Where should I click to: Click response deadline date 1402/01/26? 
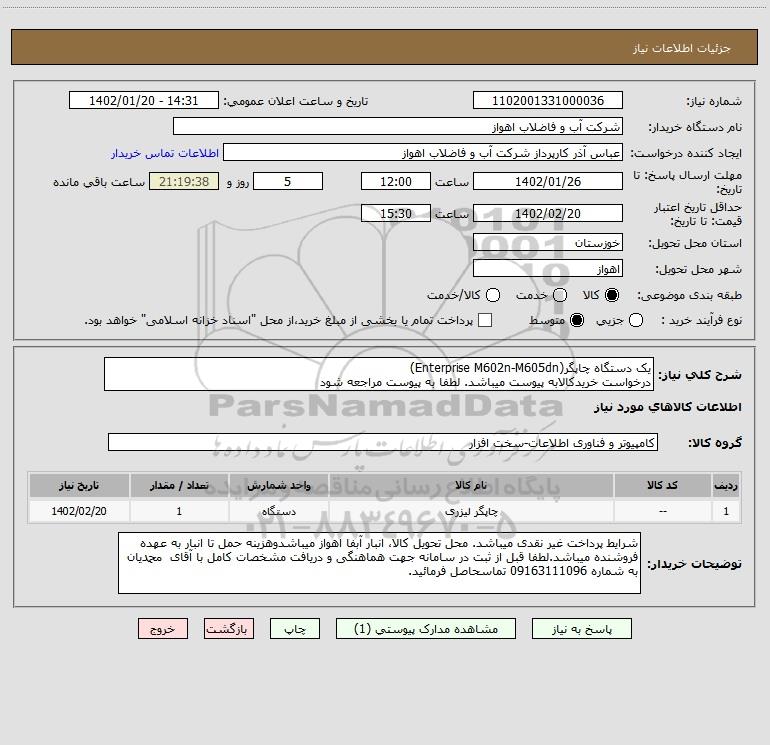tap(548, 181)
